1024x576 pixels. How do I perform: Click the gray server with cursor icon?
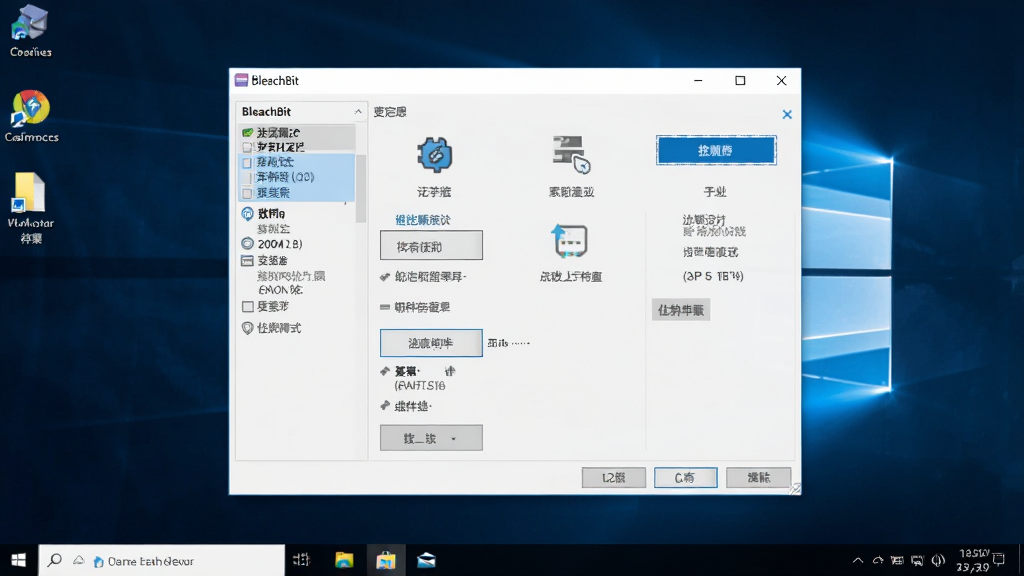571,155
